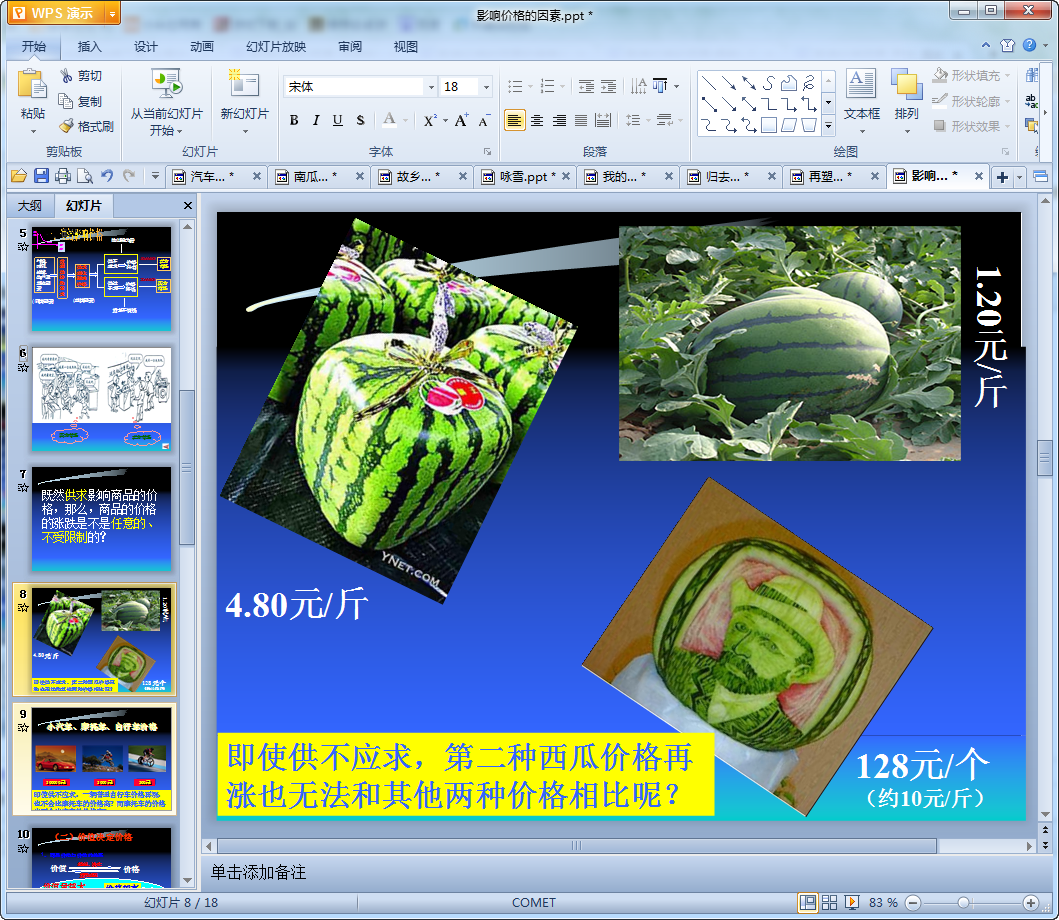Click the Shape Effects icon
1059x920 pixels.
[939, 125]
